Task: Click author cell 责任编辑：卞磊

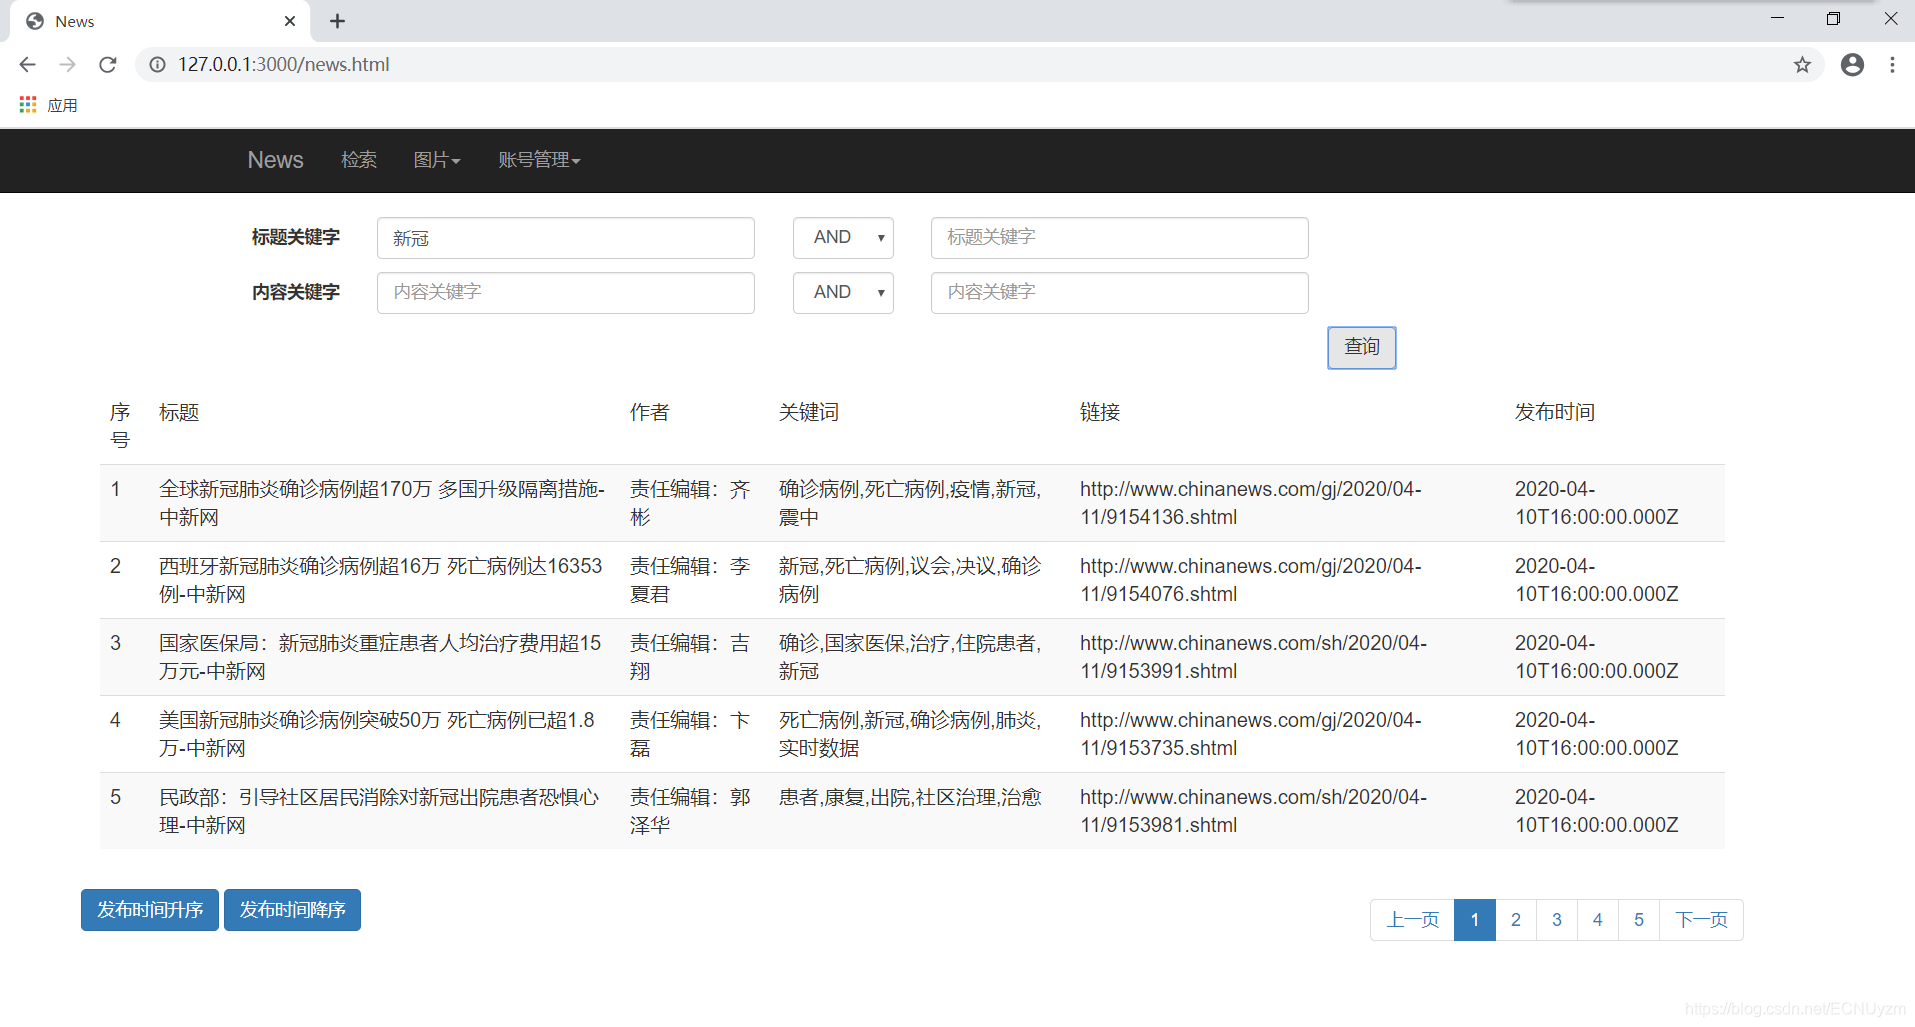Action: (x=690, y=734)
